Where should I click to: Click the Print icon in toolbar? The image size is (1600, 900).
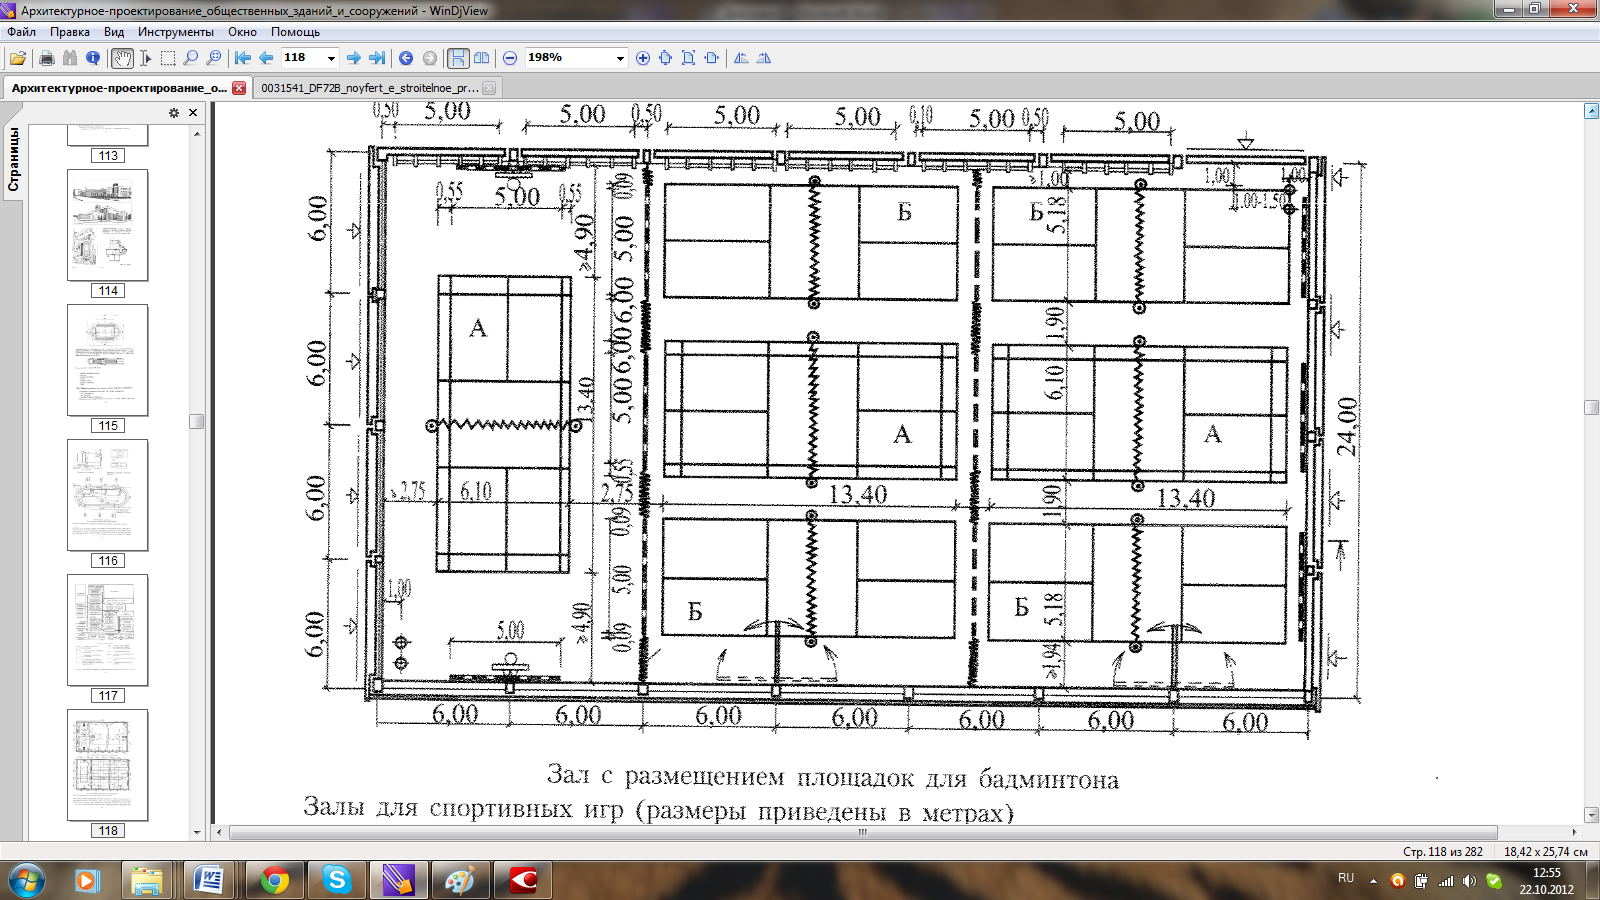click(x=46, y=58)
